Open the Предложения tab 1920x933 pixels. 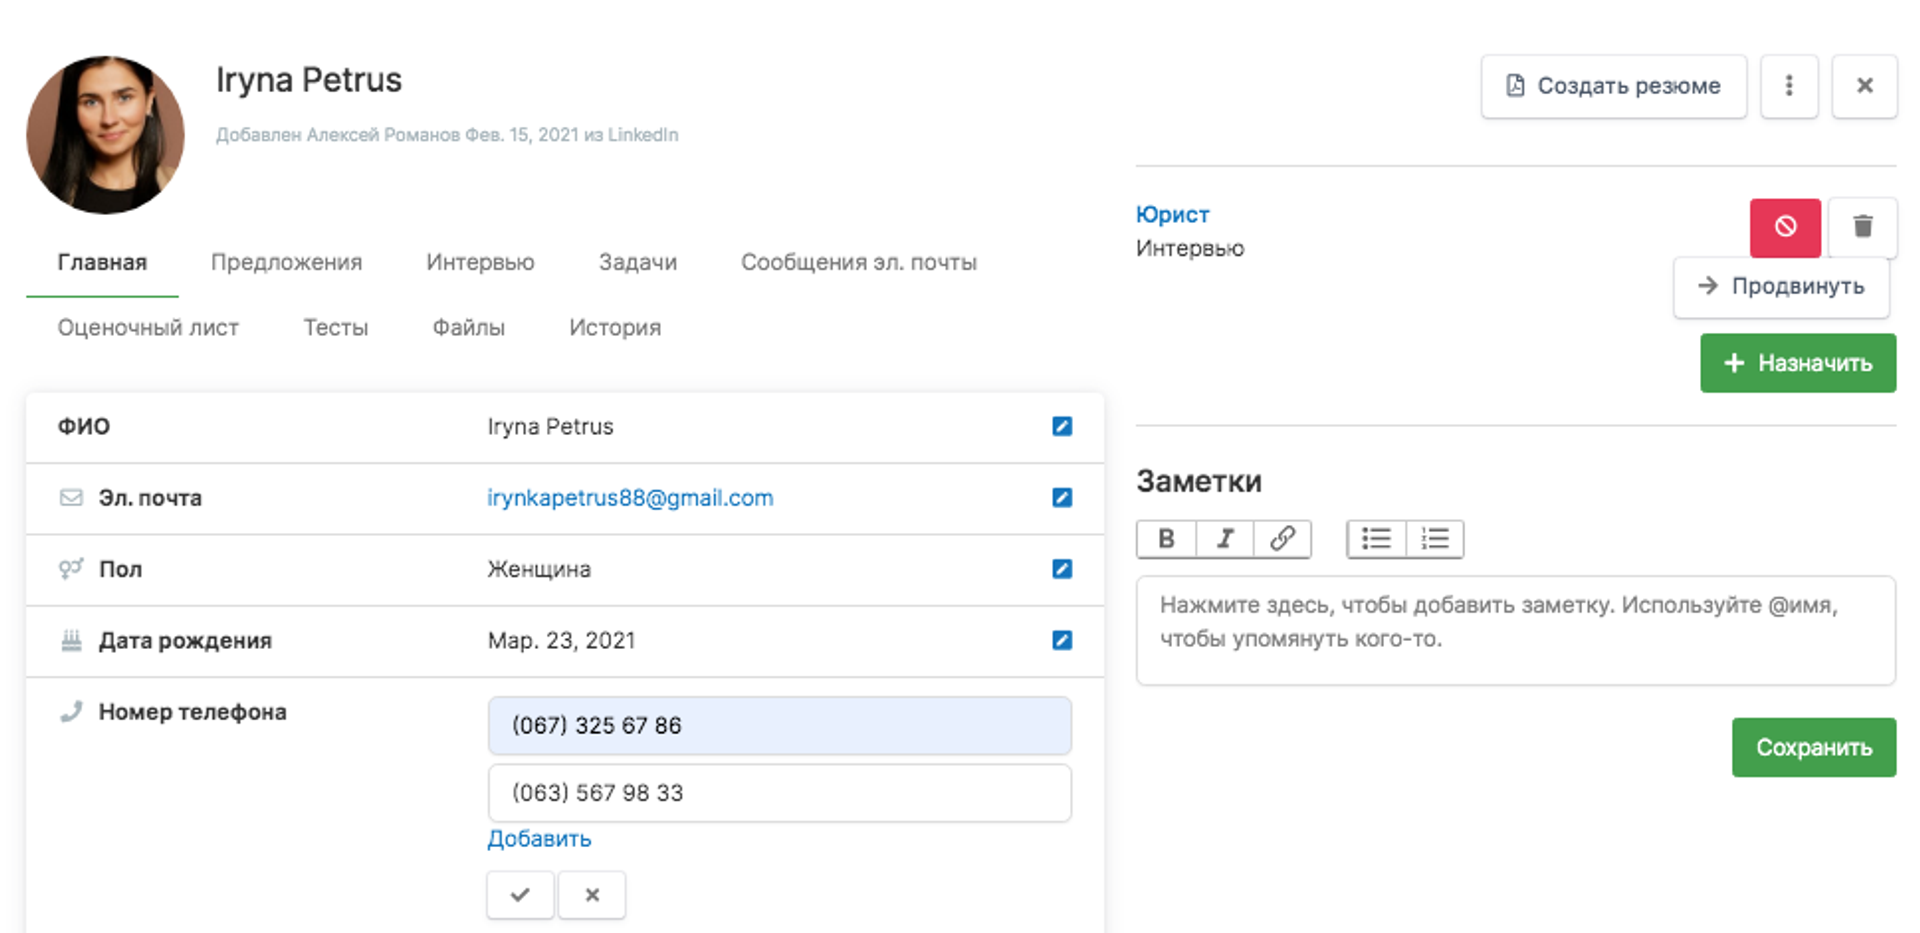pos(286,262)
